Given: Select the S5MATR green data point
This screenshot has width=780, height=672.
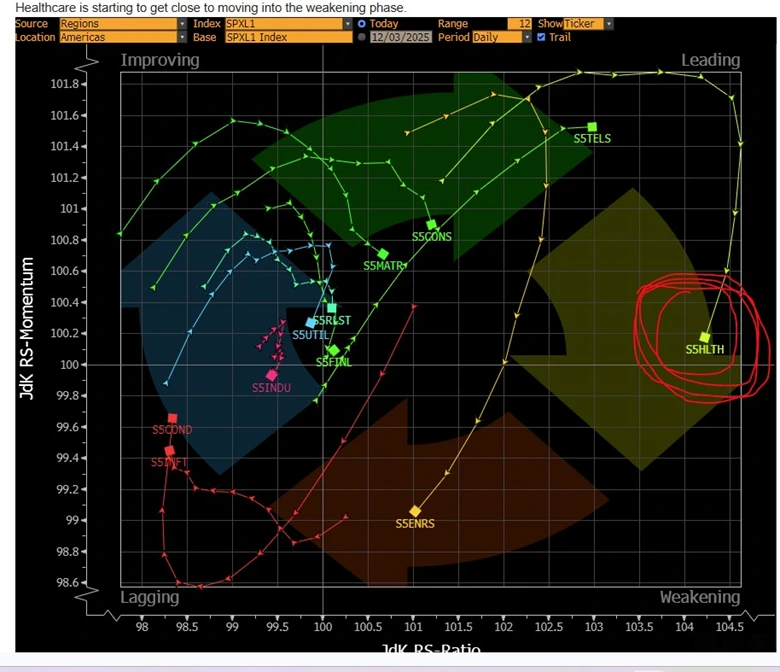Looking at the screenshot, I should click(383, 254).
